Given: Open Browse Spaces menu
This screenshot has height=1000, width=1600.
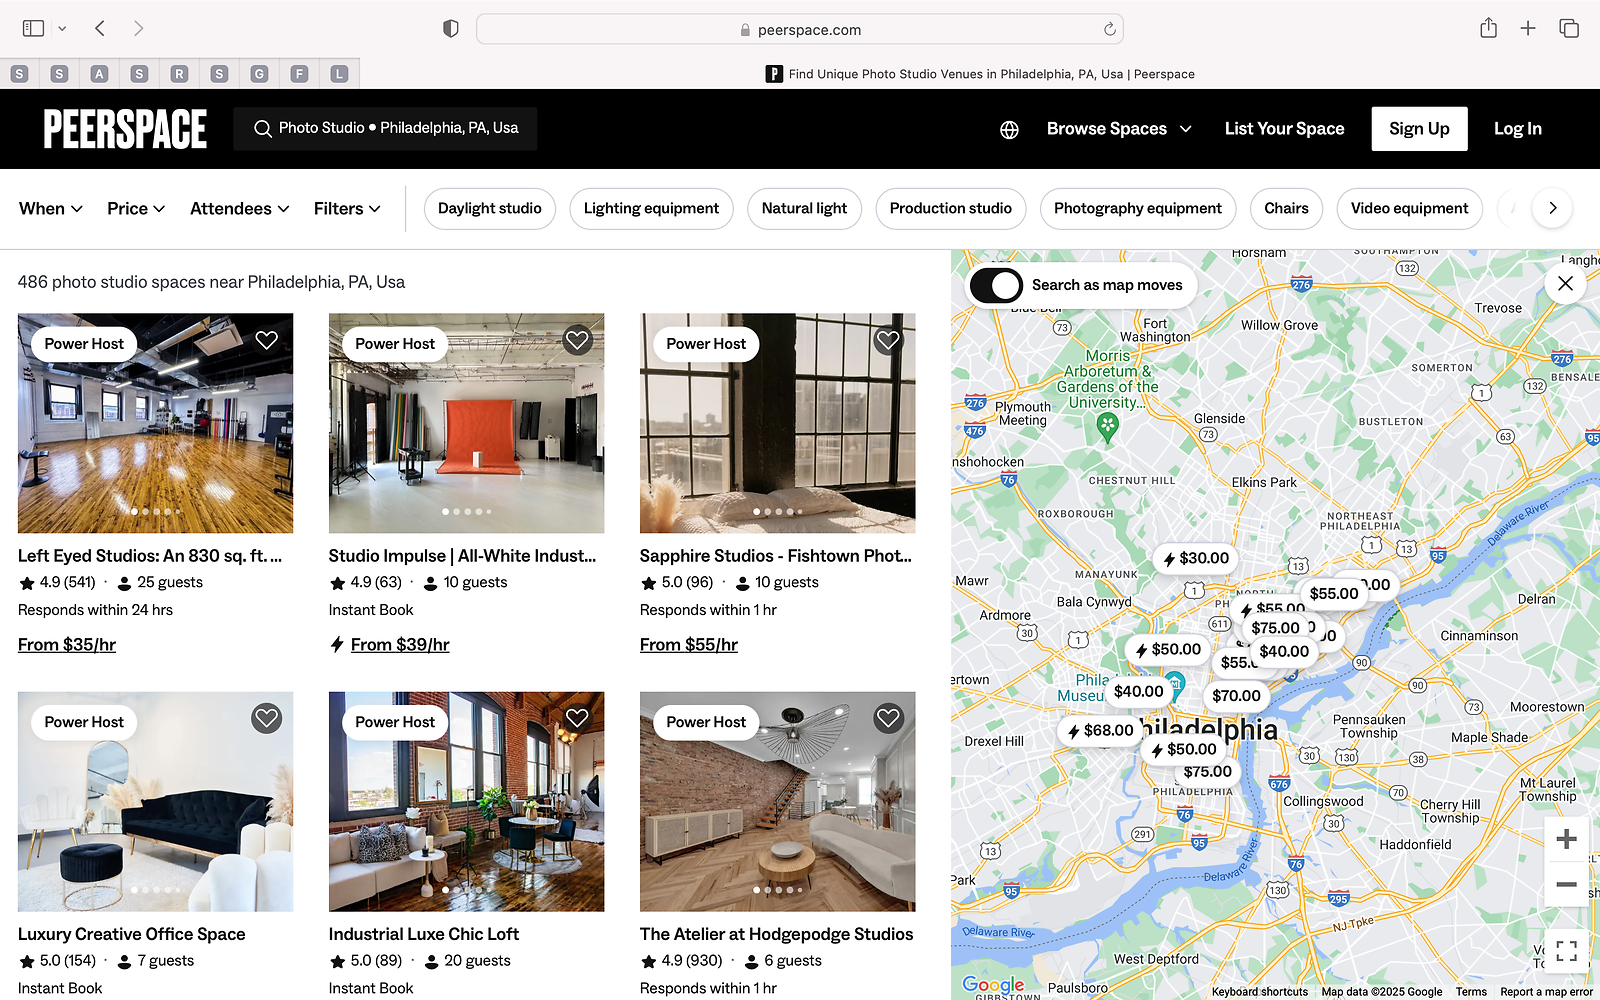Looking at the screenshot, I should (1118, 129).
